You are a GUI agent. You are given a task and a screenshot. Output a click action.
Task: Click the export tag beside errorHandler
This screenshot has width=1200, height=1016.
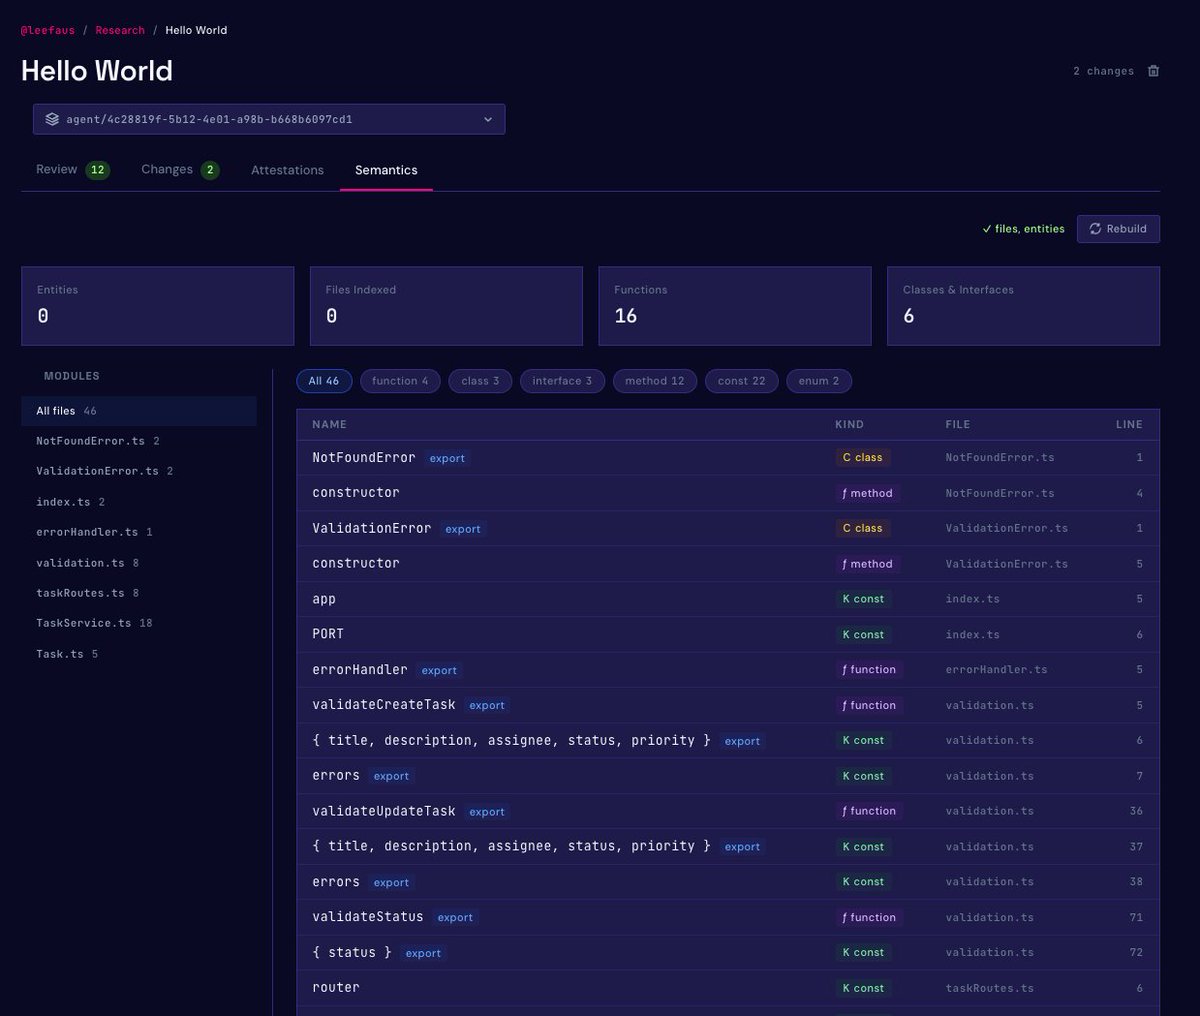pyautogui.click(x=439, y=671)
